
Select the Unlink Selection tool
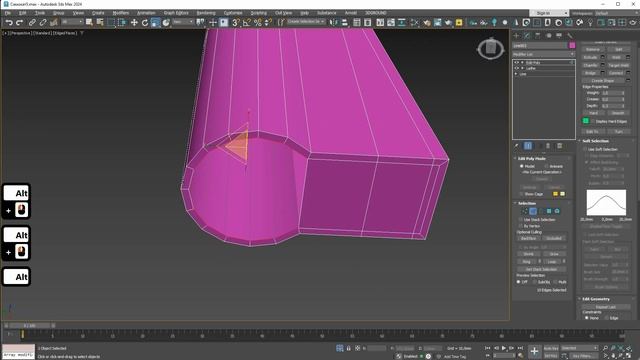[x=42, y=23]
